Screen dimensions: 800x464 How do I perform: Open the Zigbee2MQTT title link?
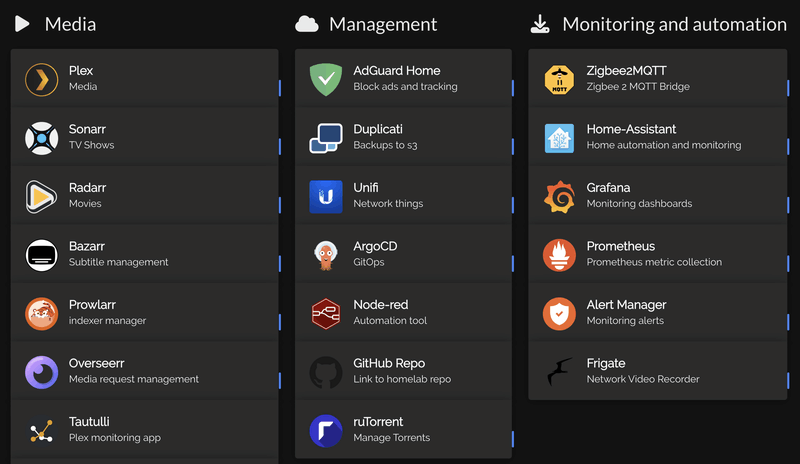click(627, 71)
